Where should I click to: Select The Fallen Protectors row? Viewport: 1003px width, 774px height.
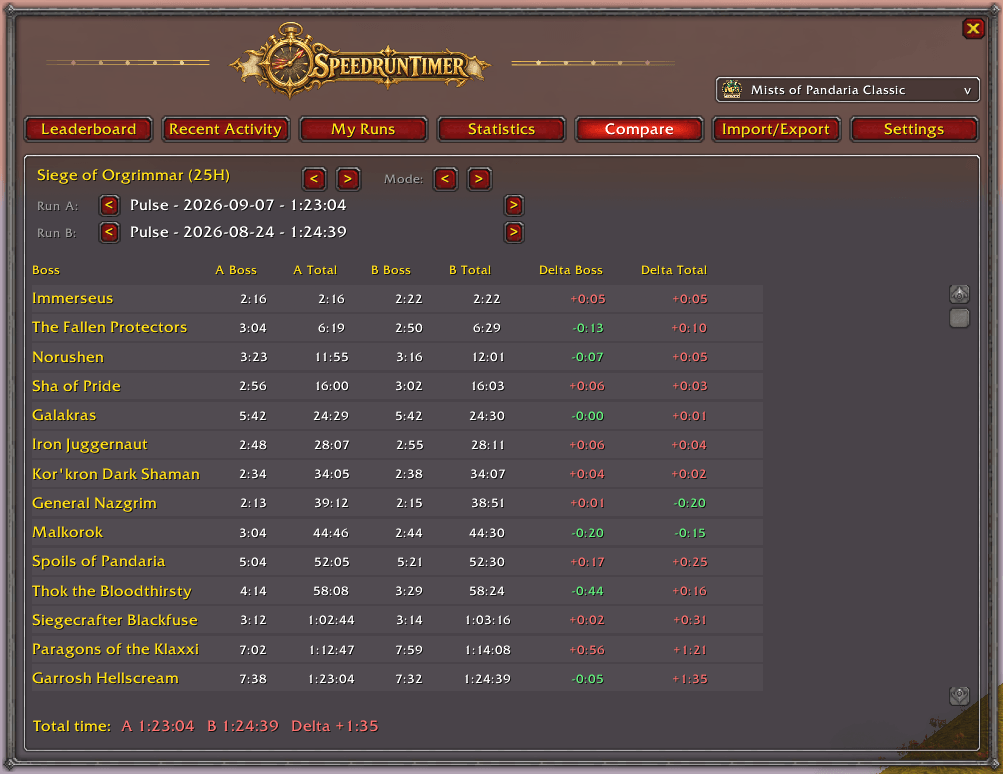coord(397,328)
